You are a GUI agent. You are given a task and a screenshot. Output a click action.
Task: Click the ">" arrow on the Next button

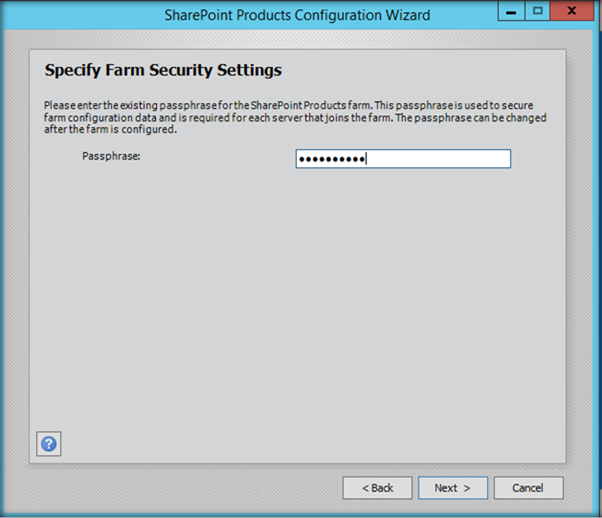point(466,488)
